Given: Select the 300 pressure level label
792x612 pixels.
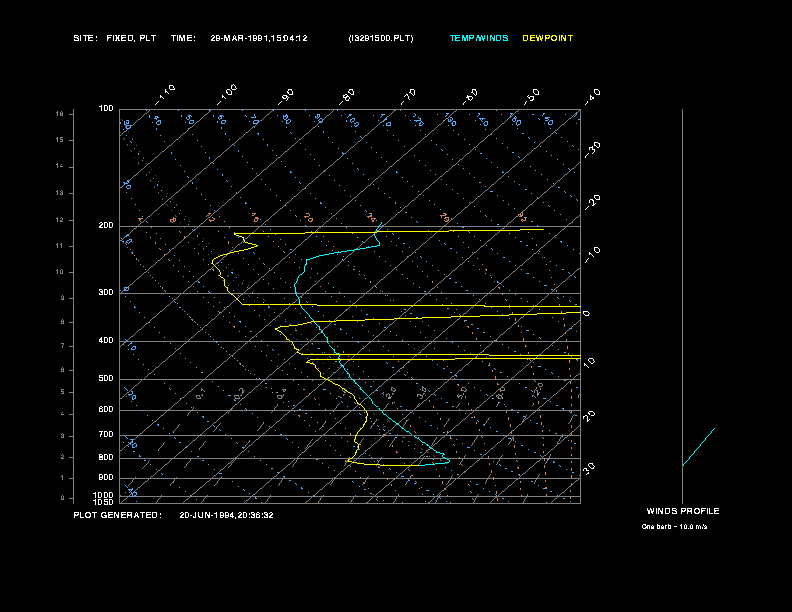Looking at the screenshot, I should tap(106, 292).
